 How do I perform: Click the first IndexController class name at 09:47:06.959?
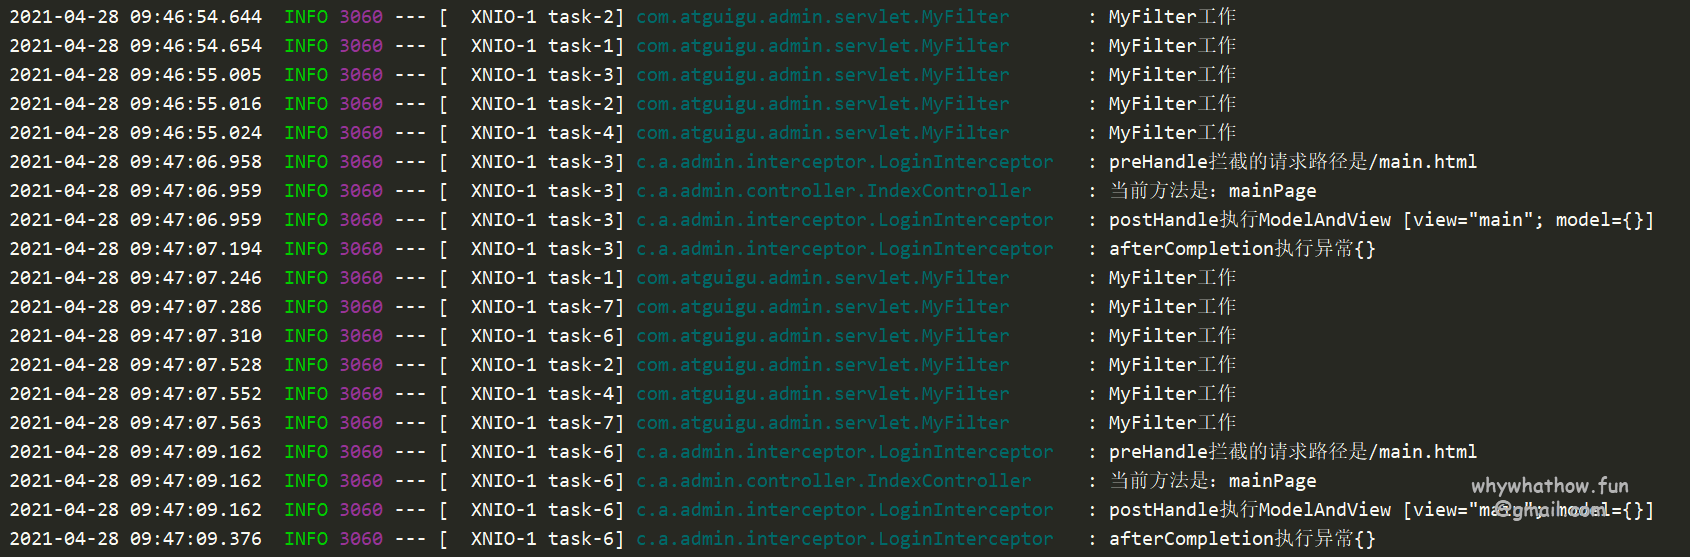coord(833,191)
